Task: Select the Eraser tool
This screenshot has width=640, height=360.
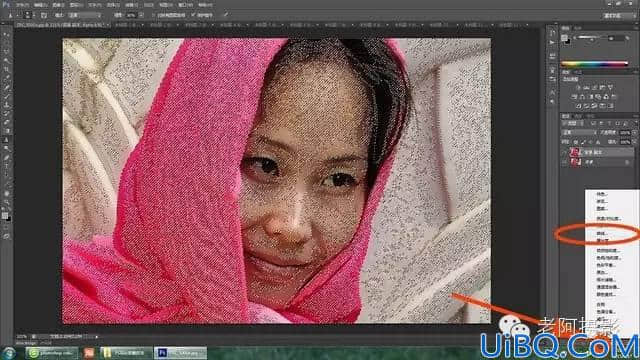Action: tap(7, 122)
